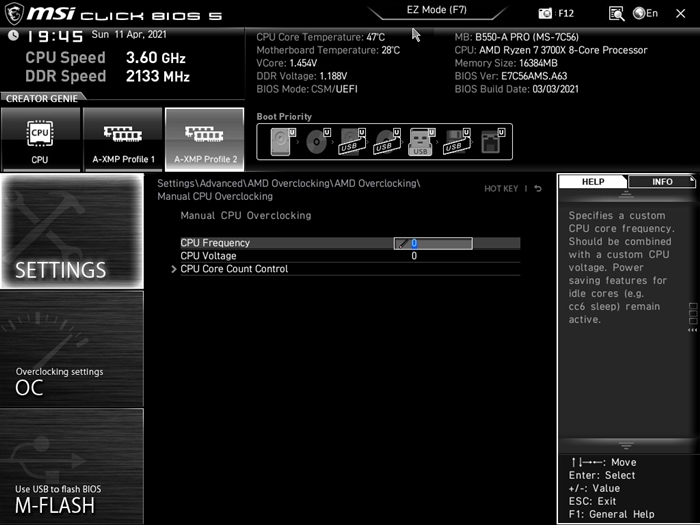Click the AMD Ryzen 7 3700X CPU text

[x=551, y=50]
